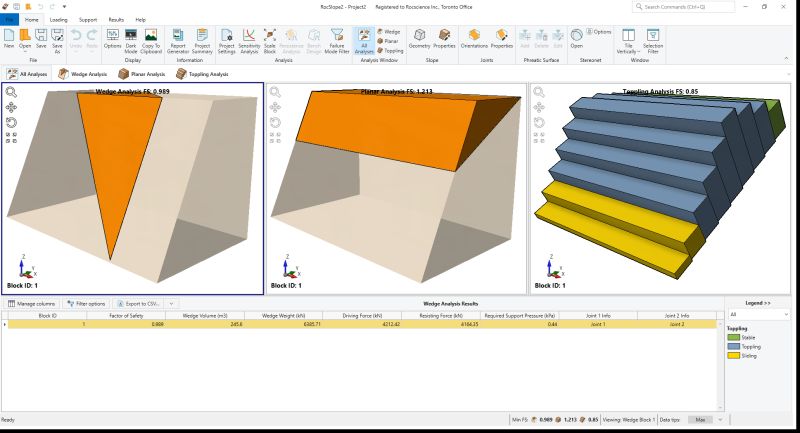Click the quick-access save icon in title bar

[x=17, y=7]
